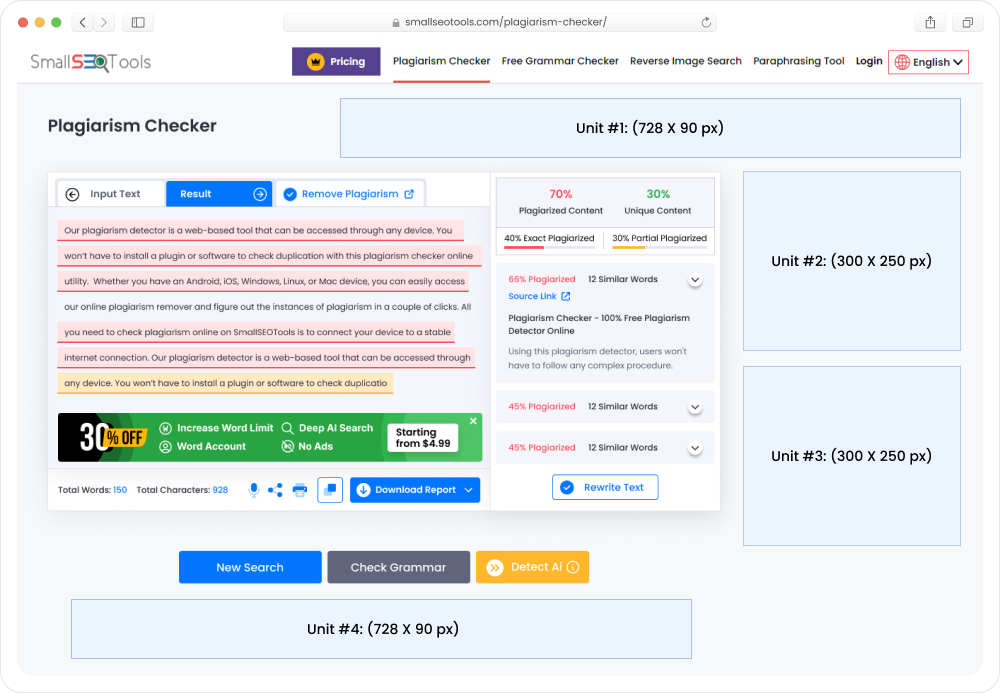The height and width of the screenshot is (693, 1000).
Task: Click the Rewrite Text button
Action: 605,487
